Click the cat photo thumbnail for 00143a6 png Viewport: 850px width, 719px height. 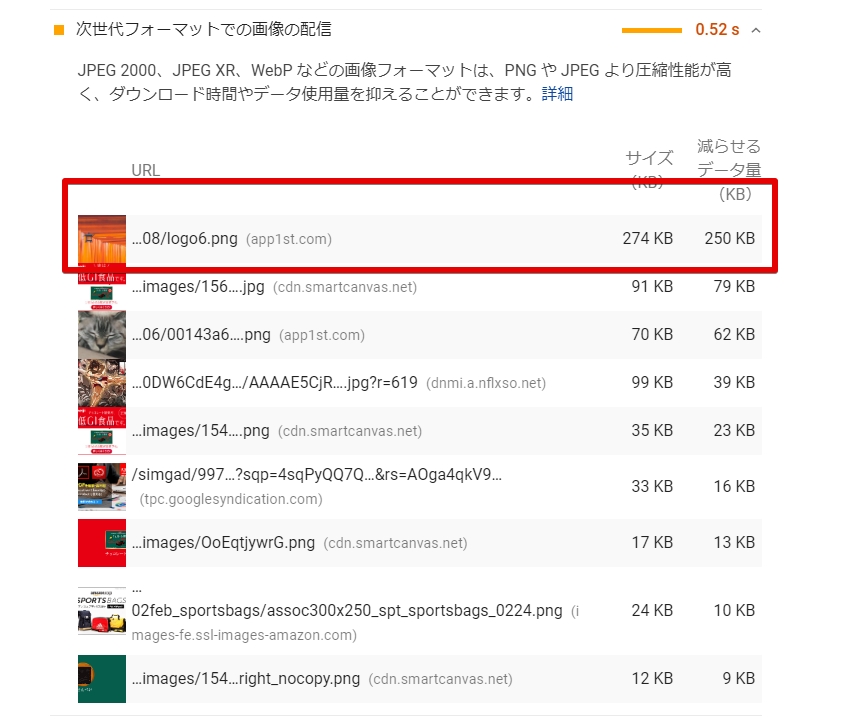click(102, 335)
